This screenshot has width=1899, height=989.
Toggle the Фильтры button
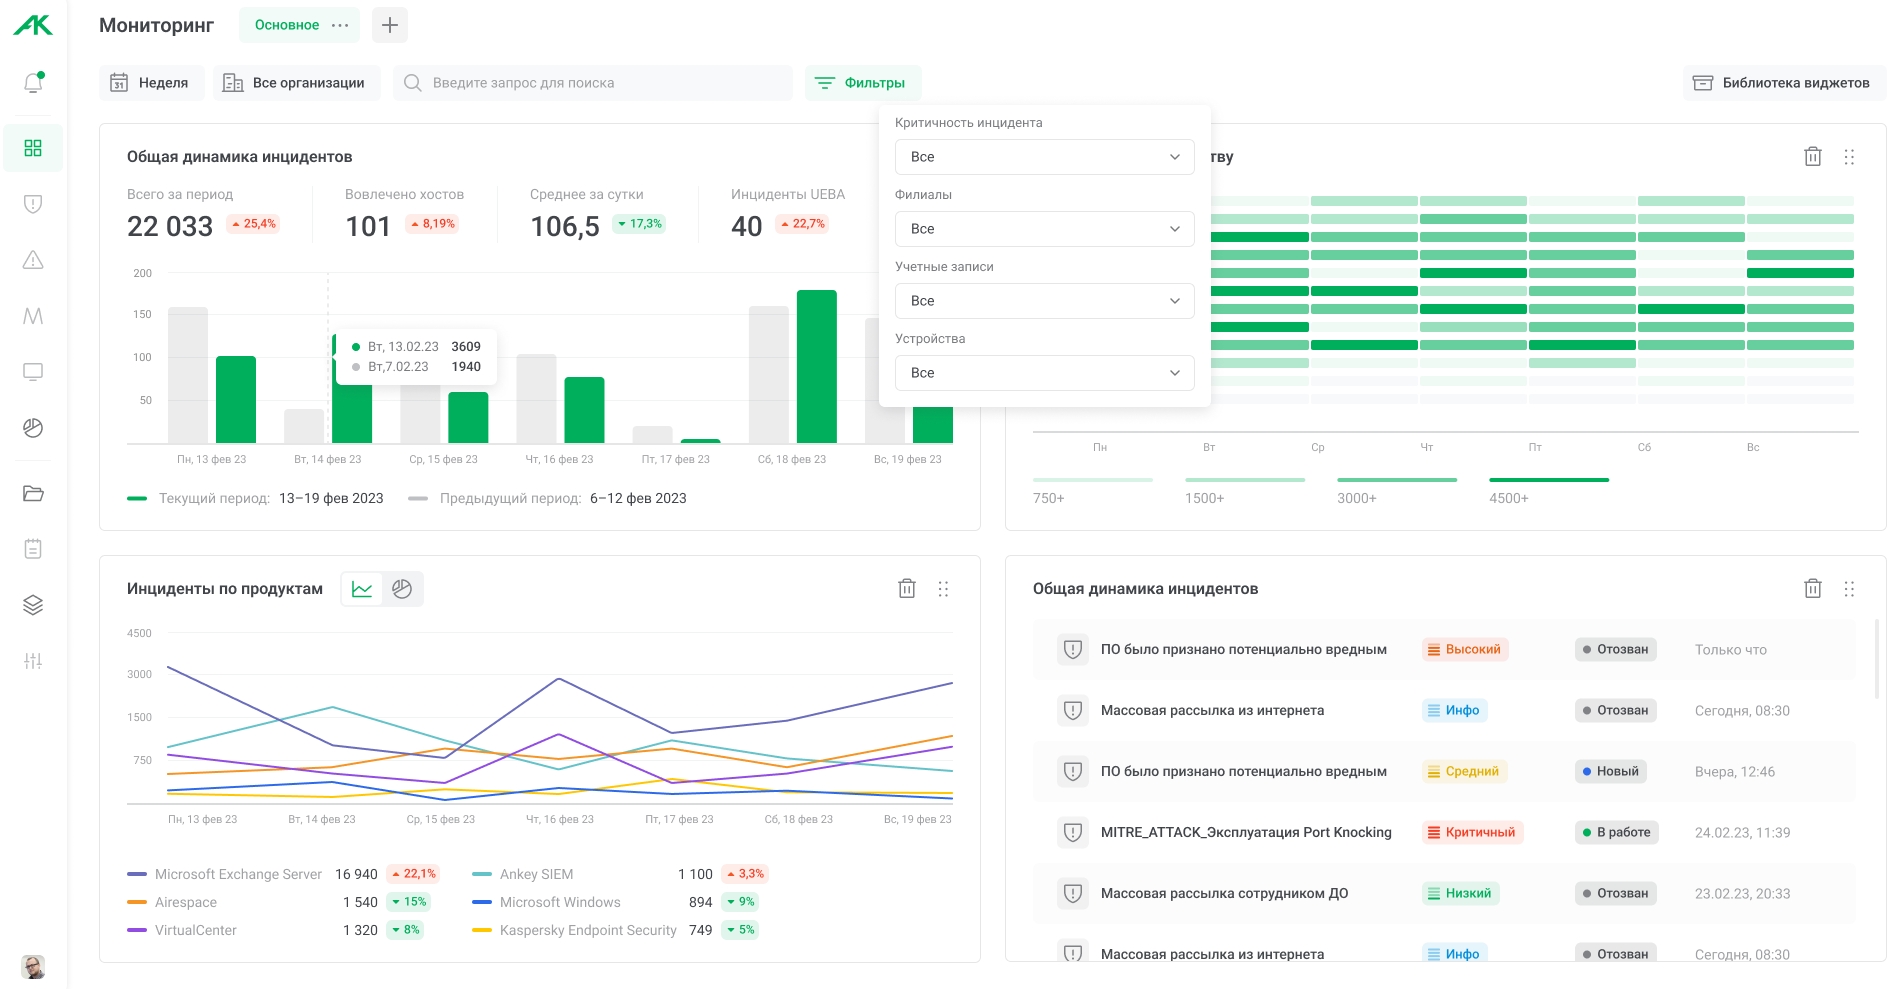pos(863,83)
